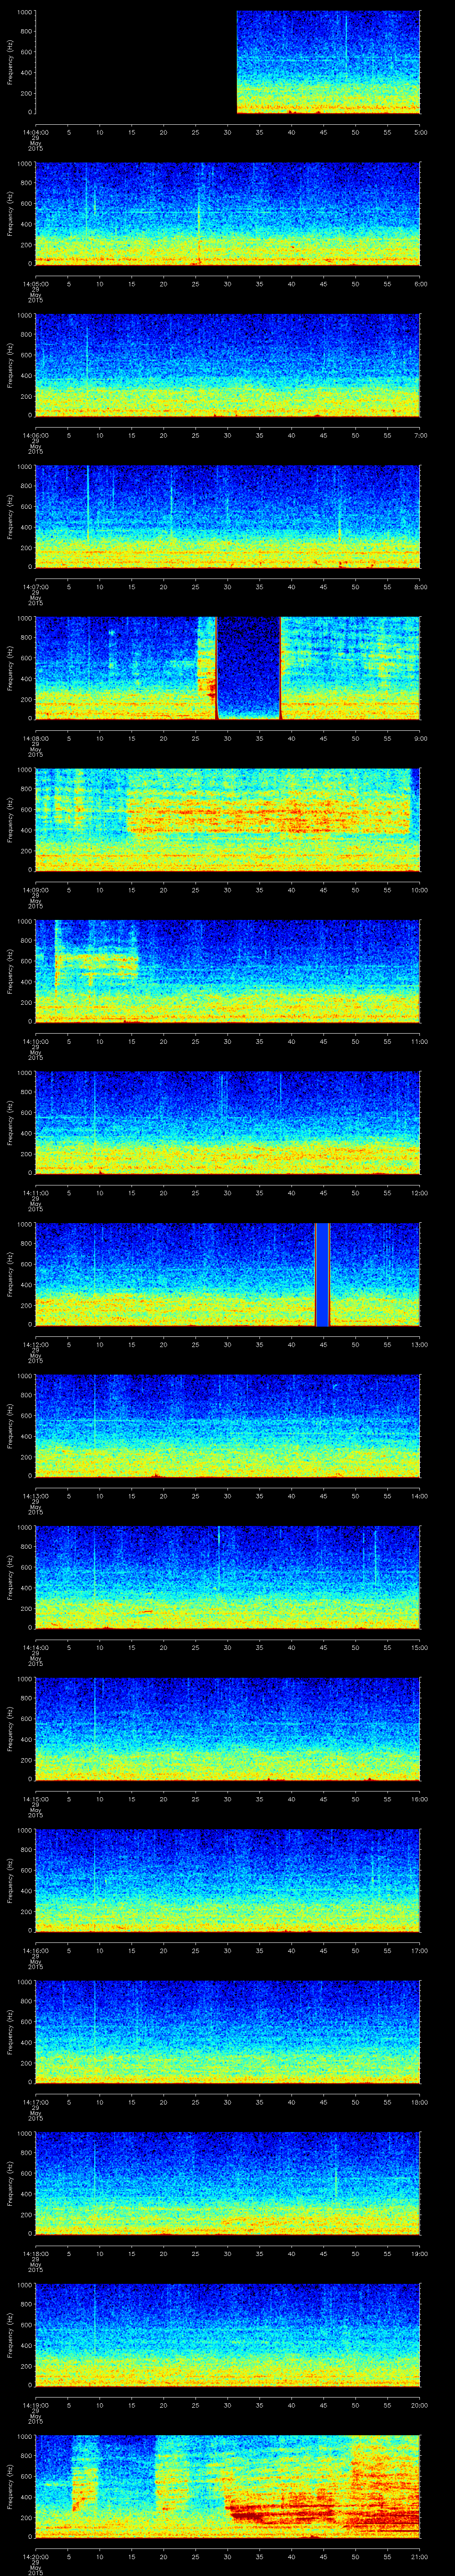Click the 9:00 end label of the 14:08 axis
Viewport: 455px width, 2576px height.
tap(420, 738)
